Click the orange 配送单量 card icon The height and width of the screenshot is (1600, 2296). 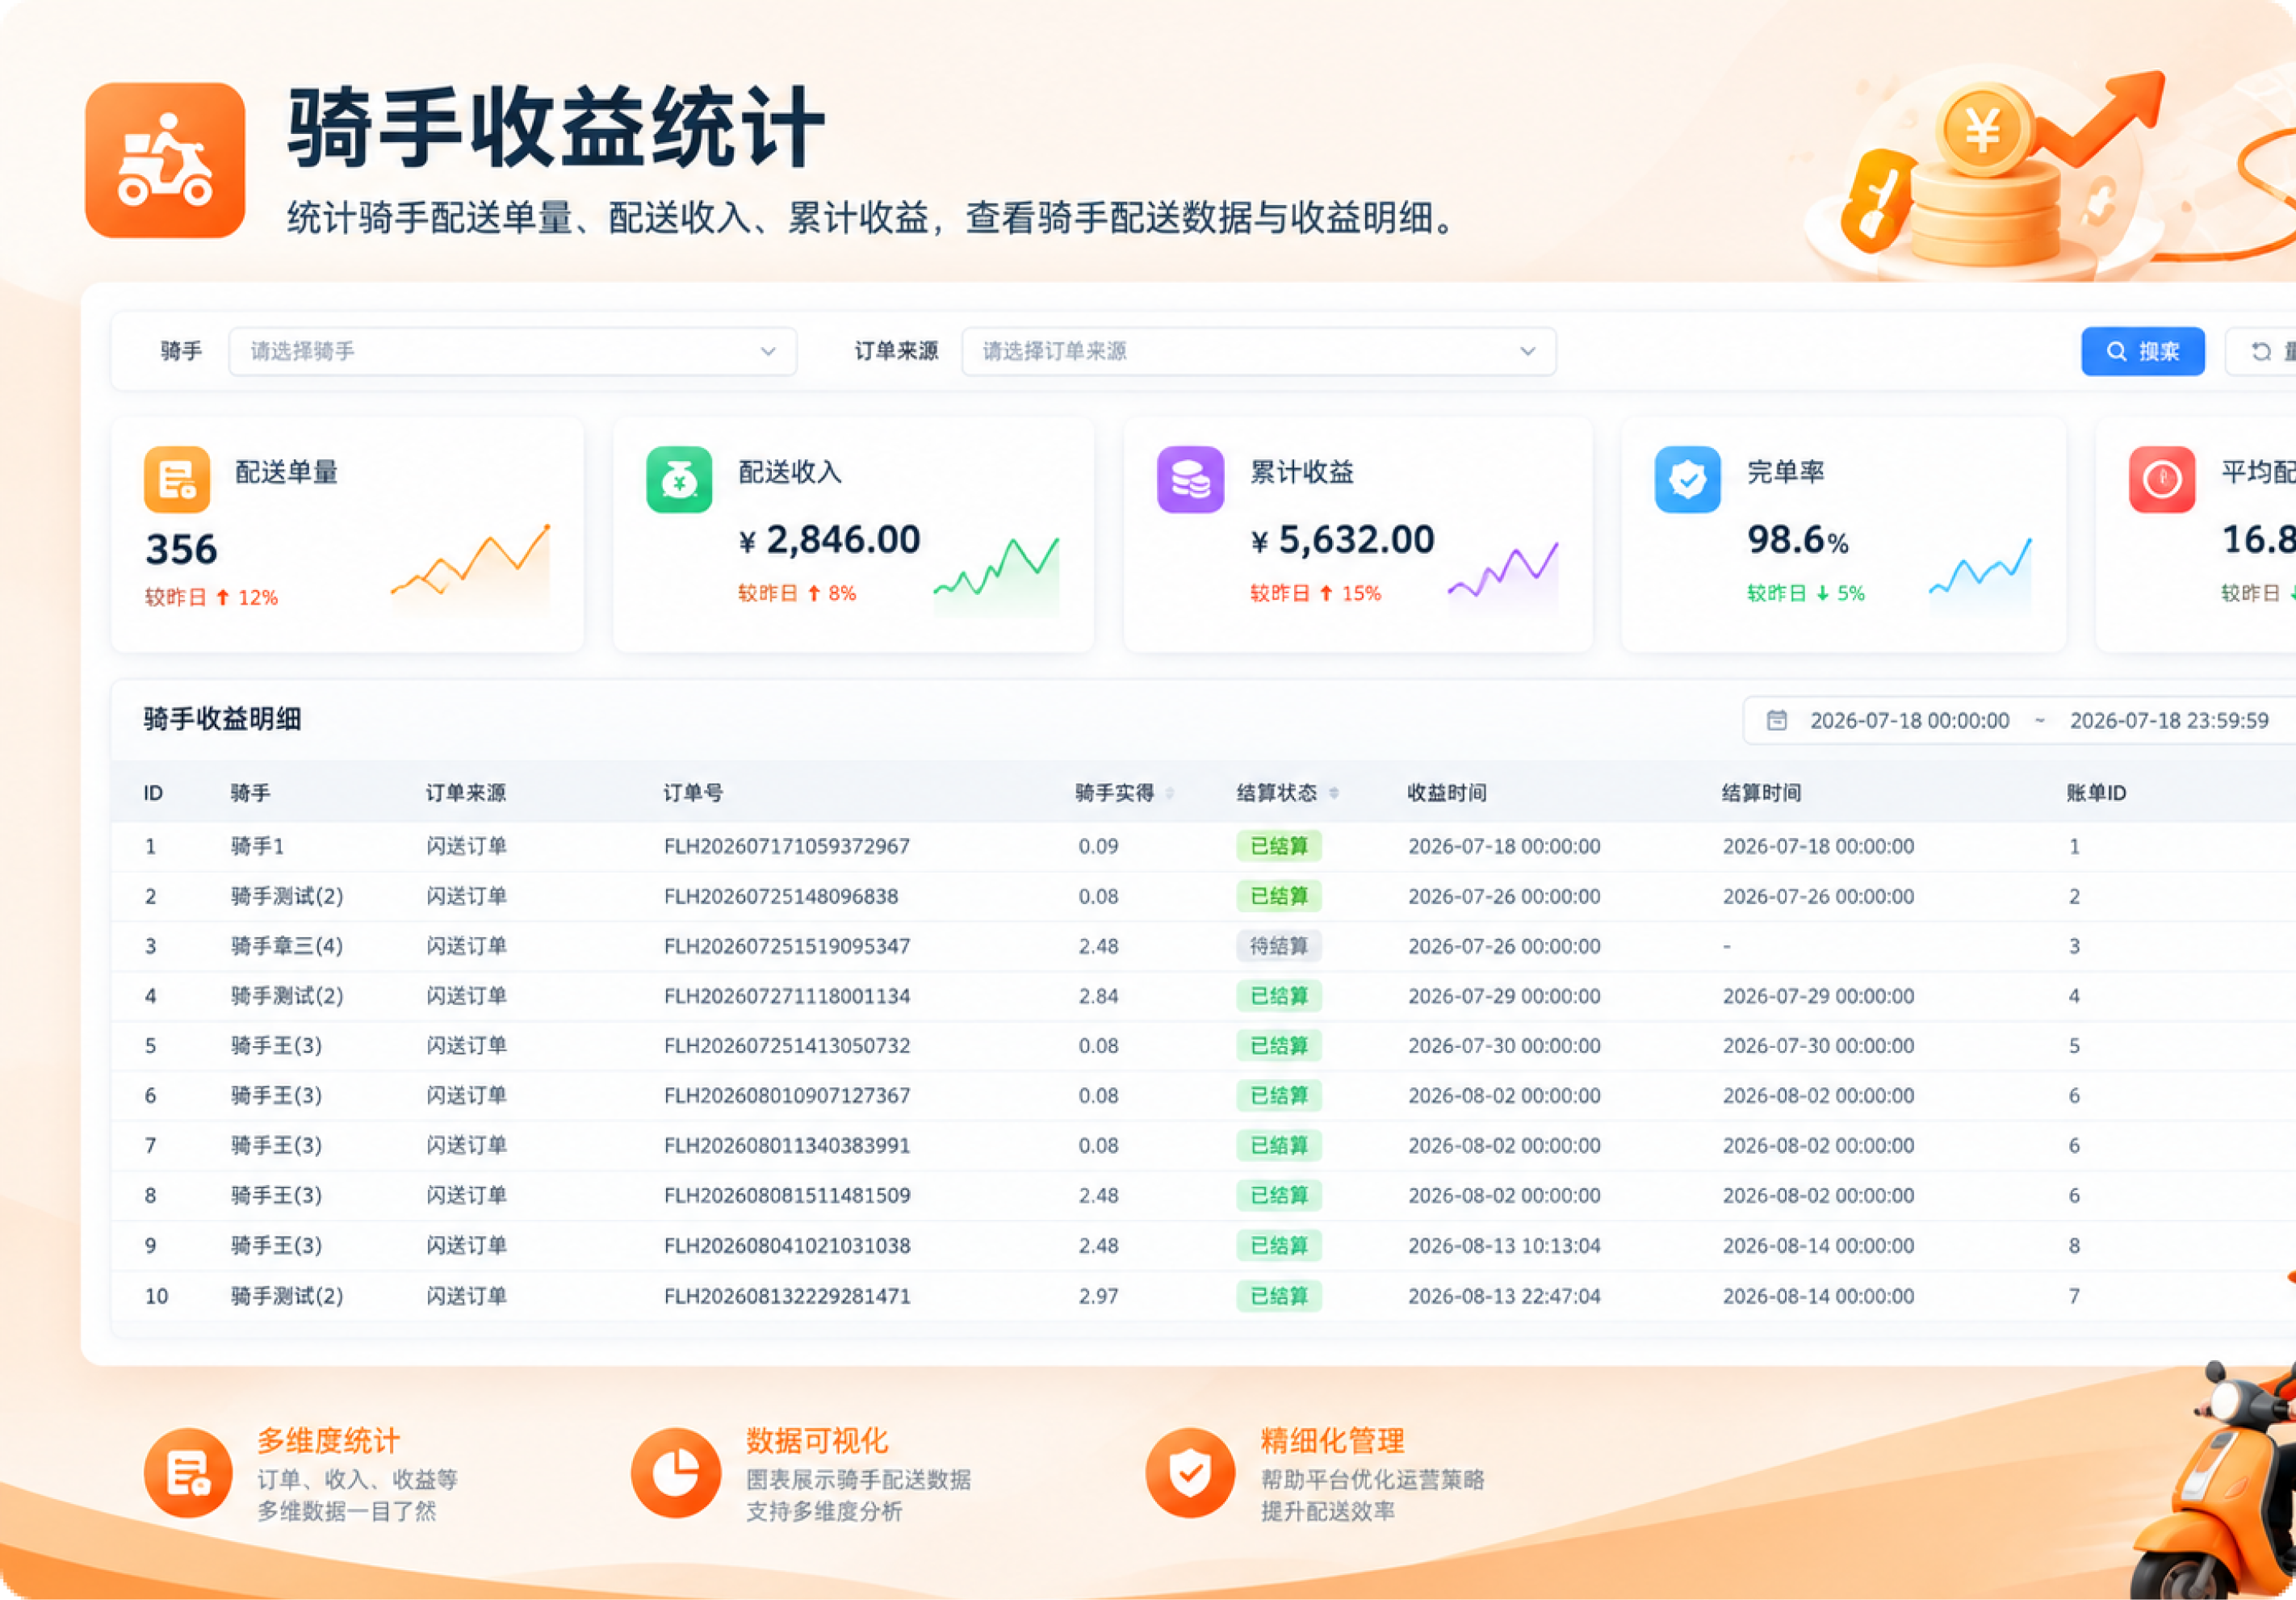coord(177,479)
